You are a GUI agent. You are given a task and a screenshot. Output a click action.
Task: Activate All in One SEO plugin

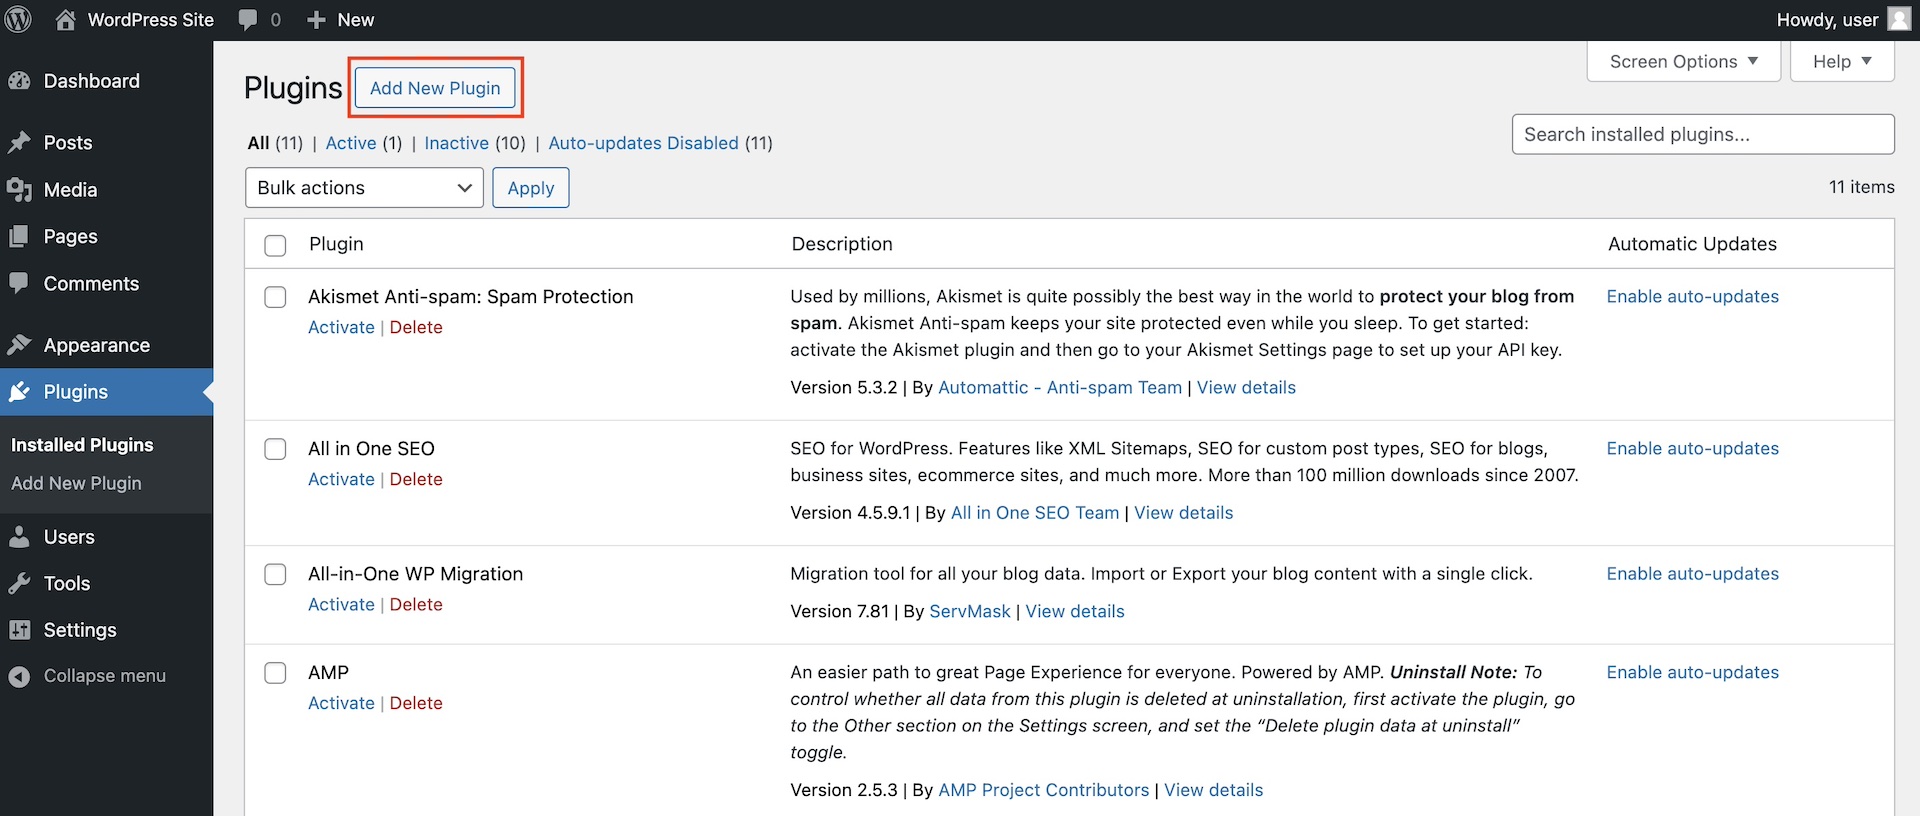[x=341, y=479]
